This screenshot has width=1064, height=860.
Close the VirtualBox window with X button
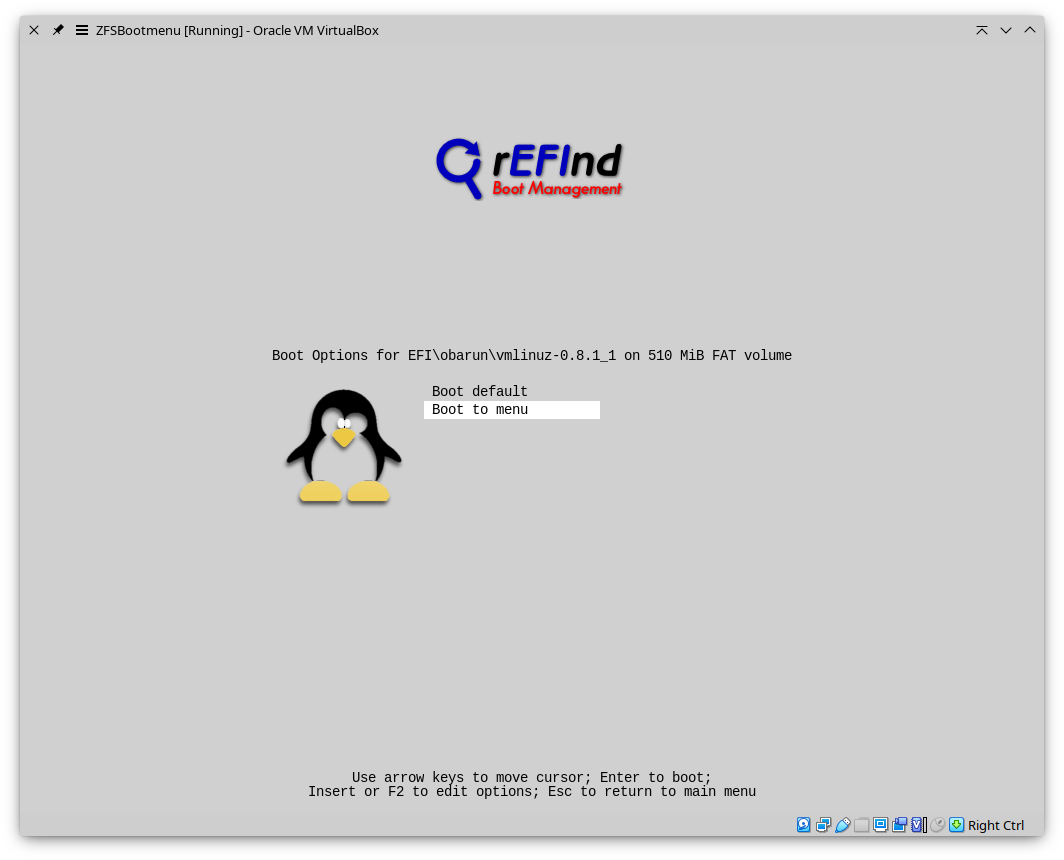click(x=34, y=30)
